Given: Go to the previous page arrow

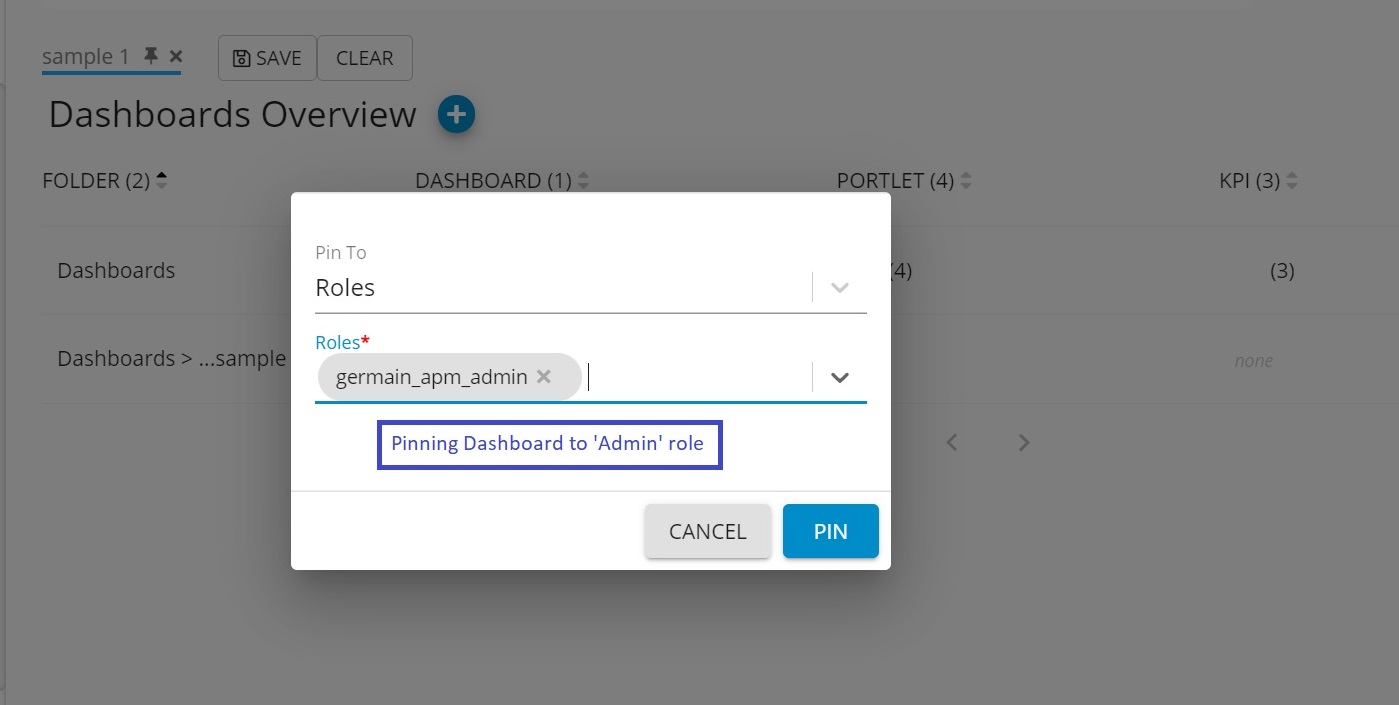Looking at the screenshot, I should pos(953,442).
